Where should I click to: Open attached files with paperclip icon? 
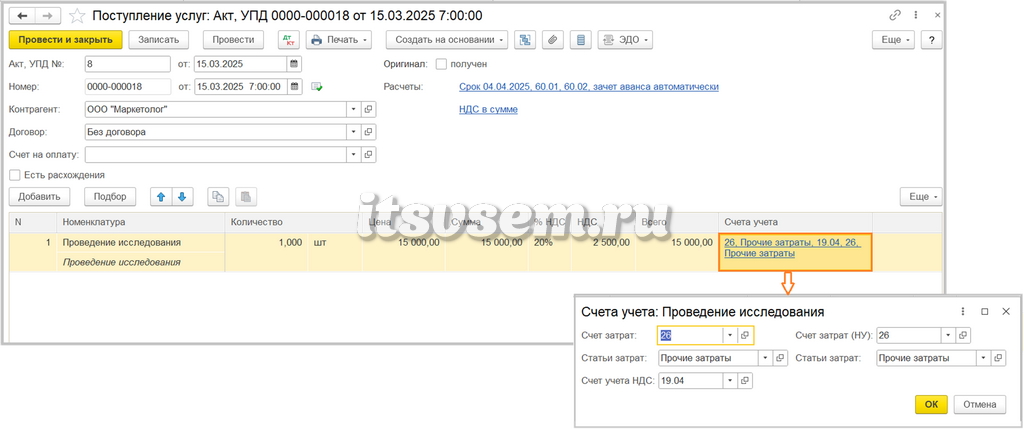coord(552,40)
